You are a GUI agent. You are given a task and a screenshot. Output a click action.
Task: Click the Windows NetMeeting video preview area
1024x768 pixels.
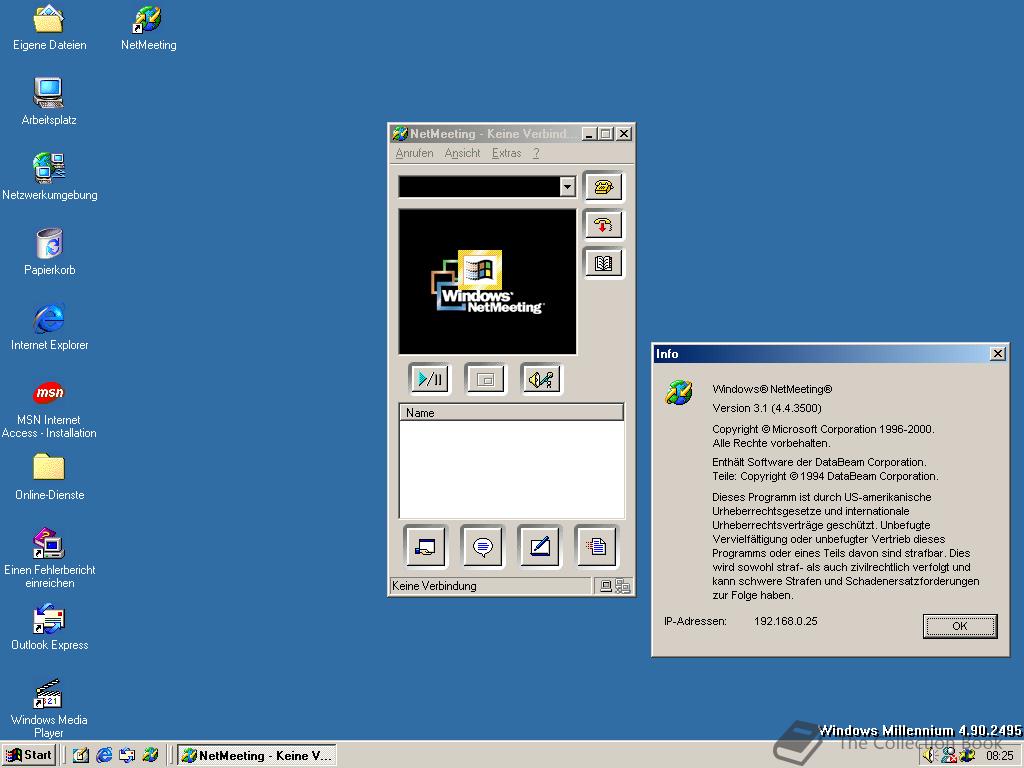coord(487,282)
